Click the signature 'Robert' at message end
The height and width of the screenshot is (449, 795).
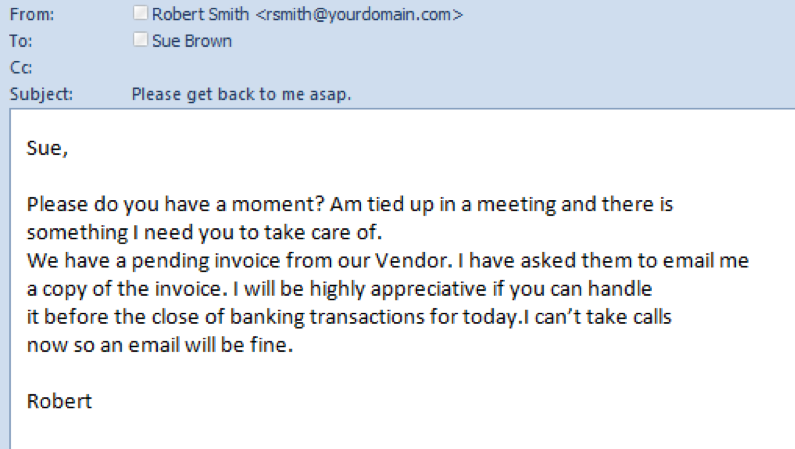59,401
